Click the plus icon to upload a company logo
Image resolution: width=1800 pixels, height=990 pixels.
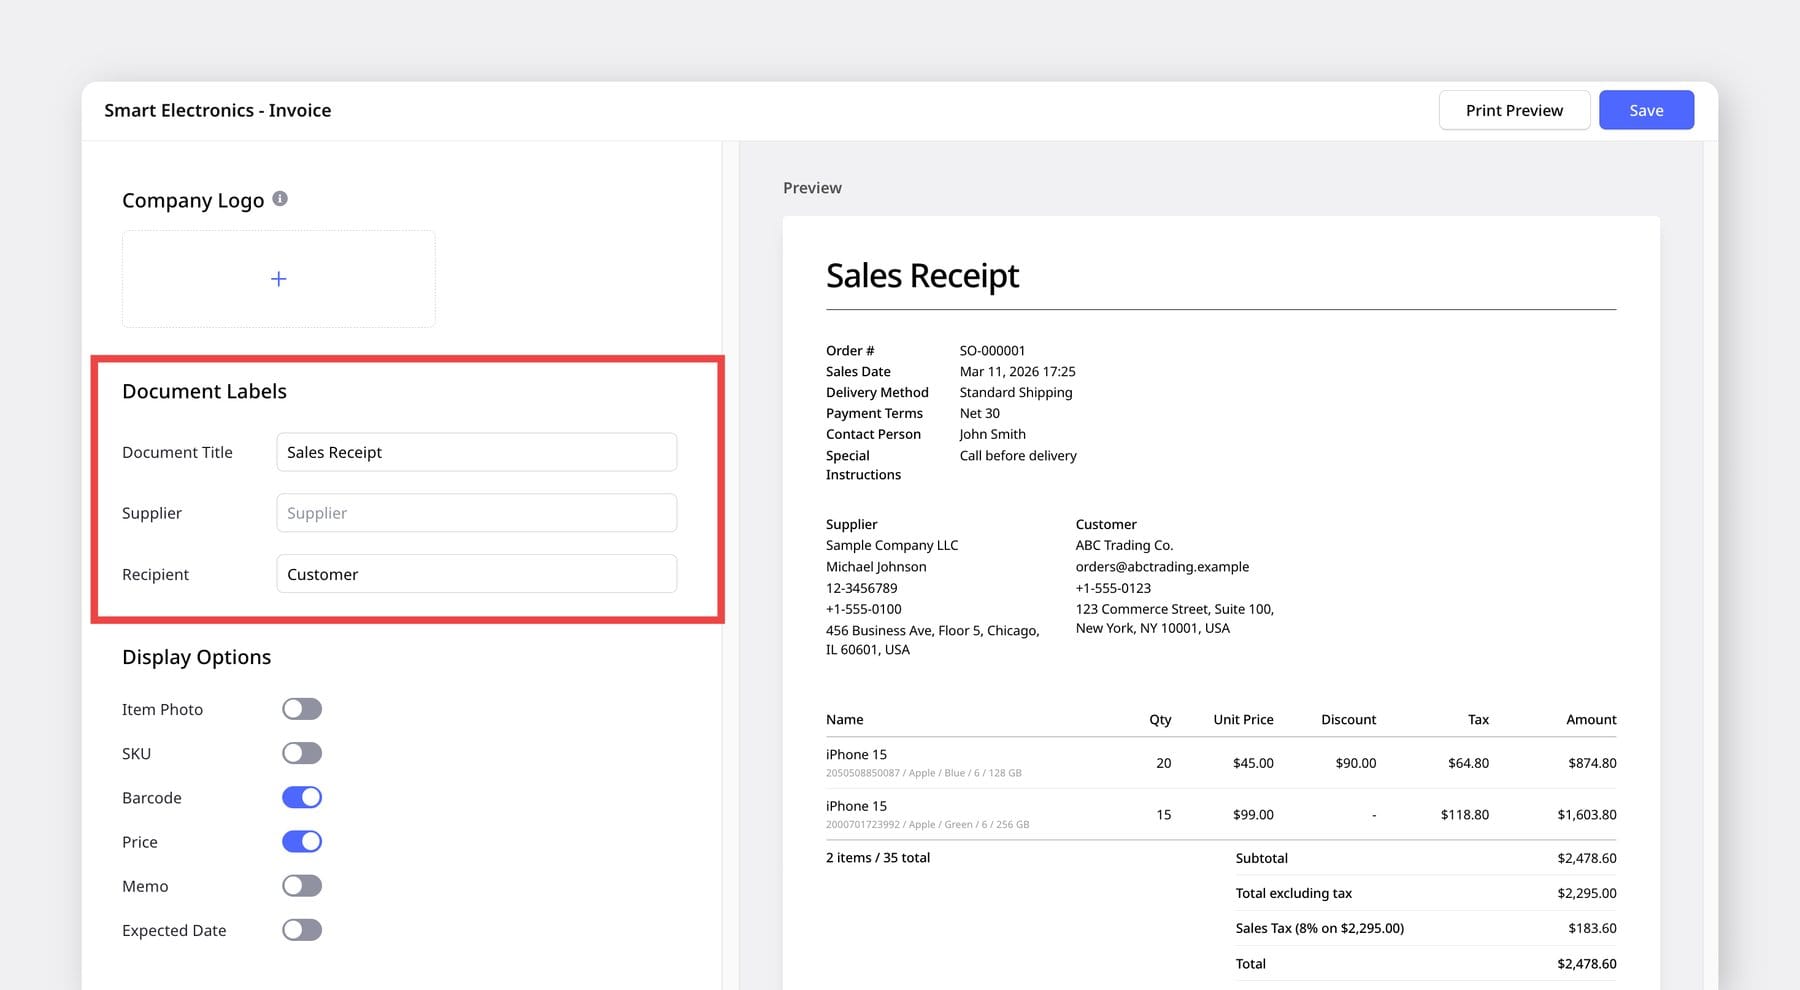[x=278, y=278]
